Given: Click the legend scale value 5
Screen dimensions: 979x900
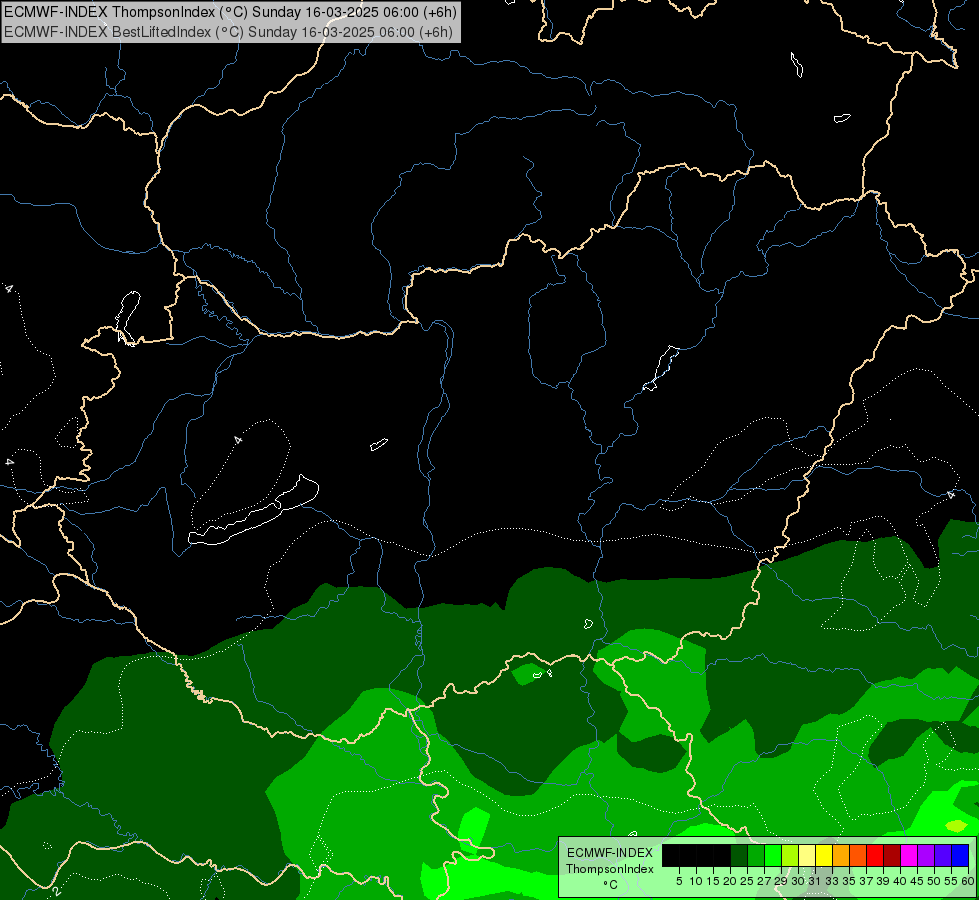Looking at the screenshot, I should [x=679, y=881].
